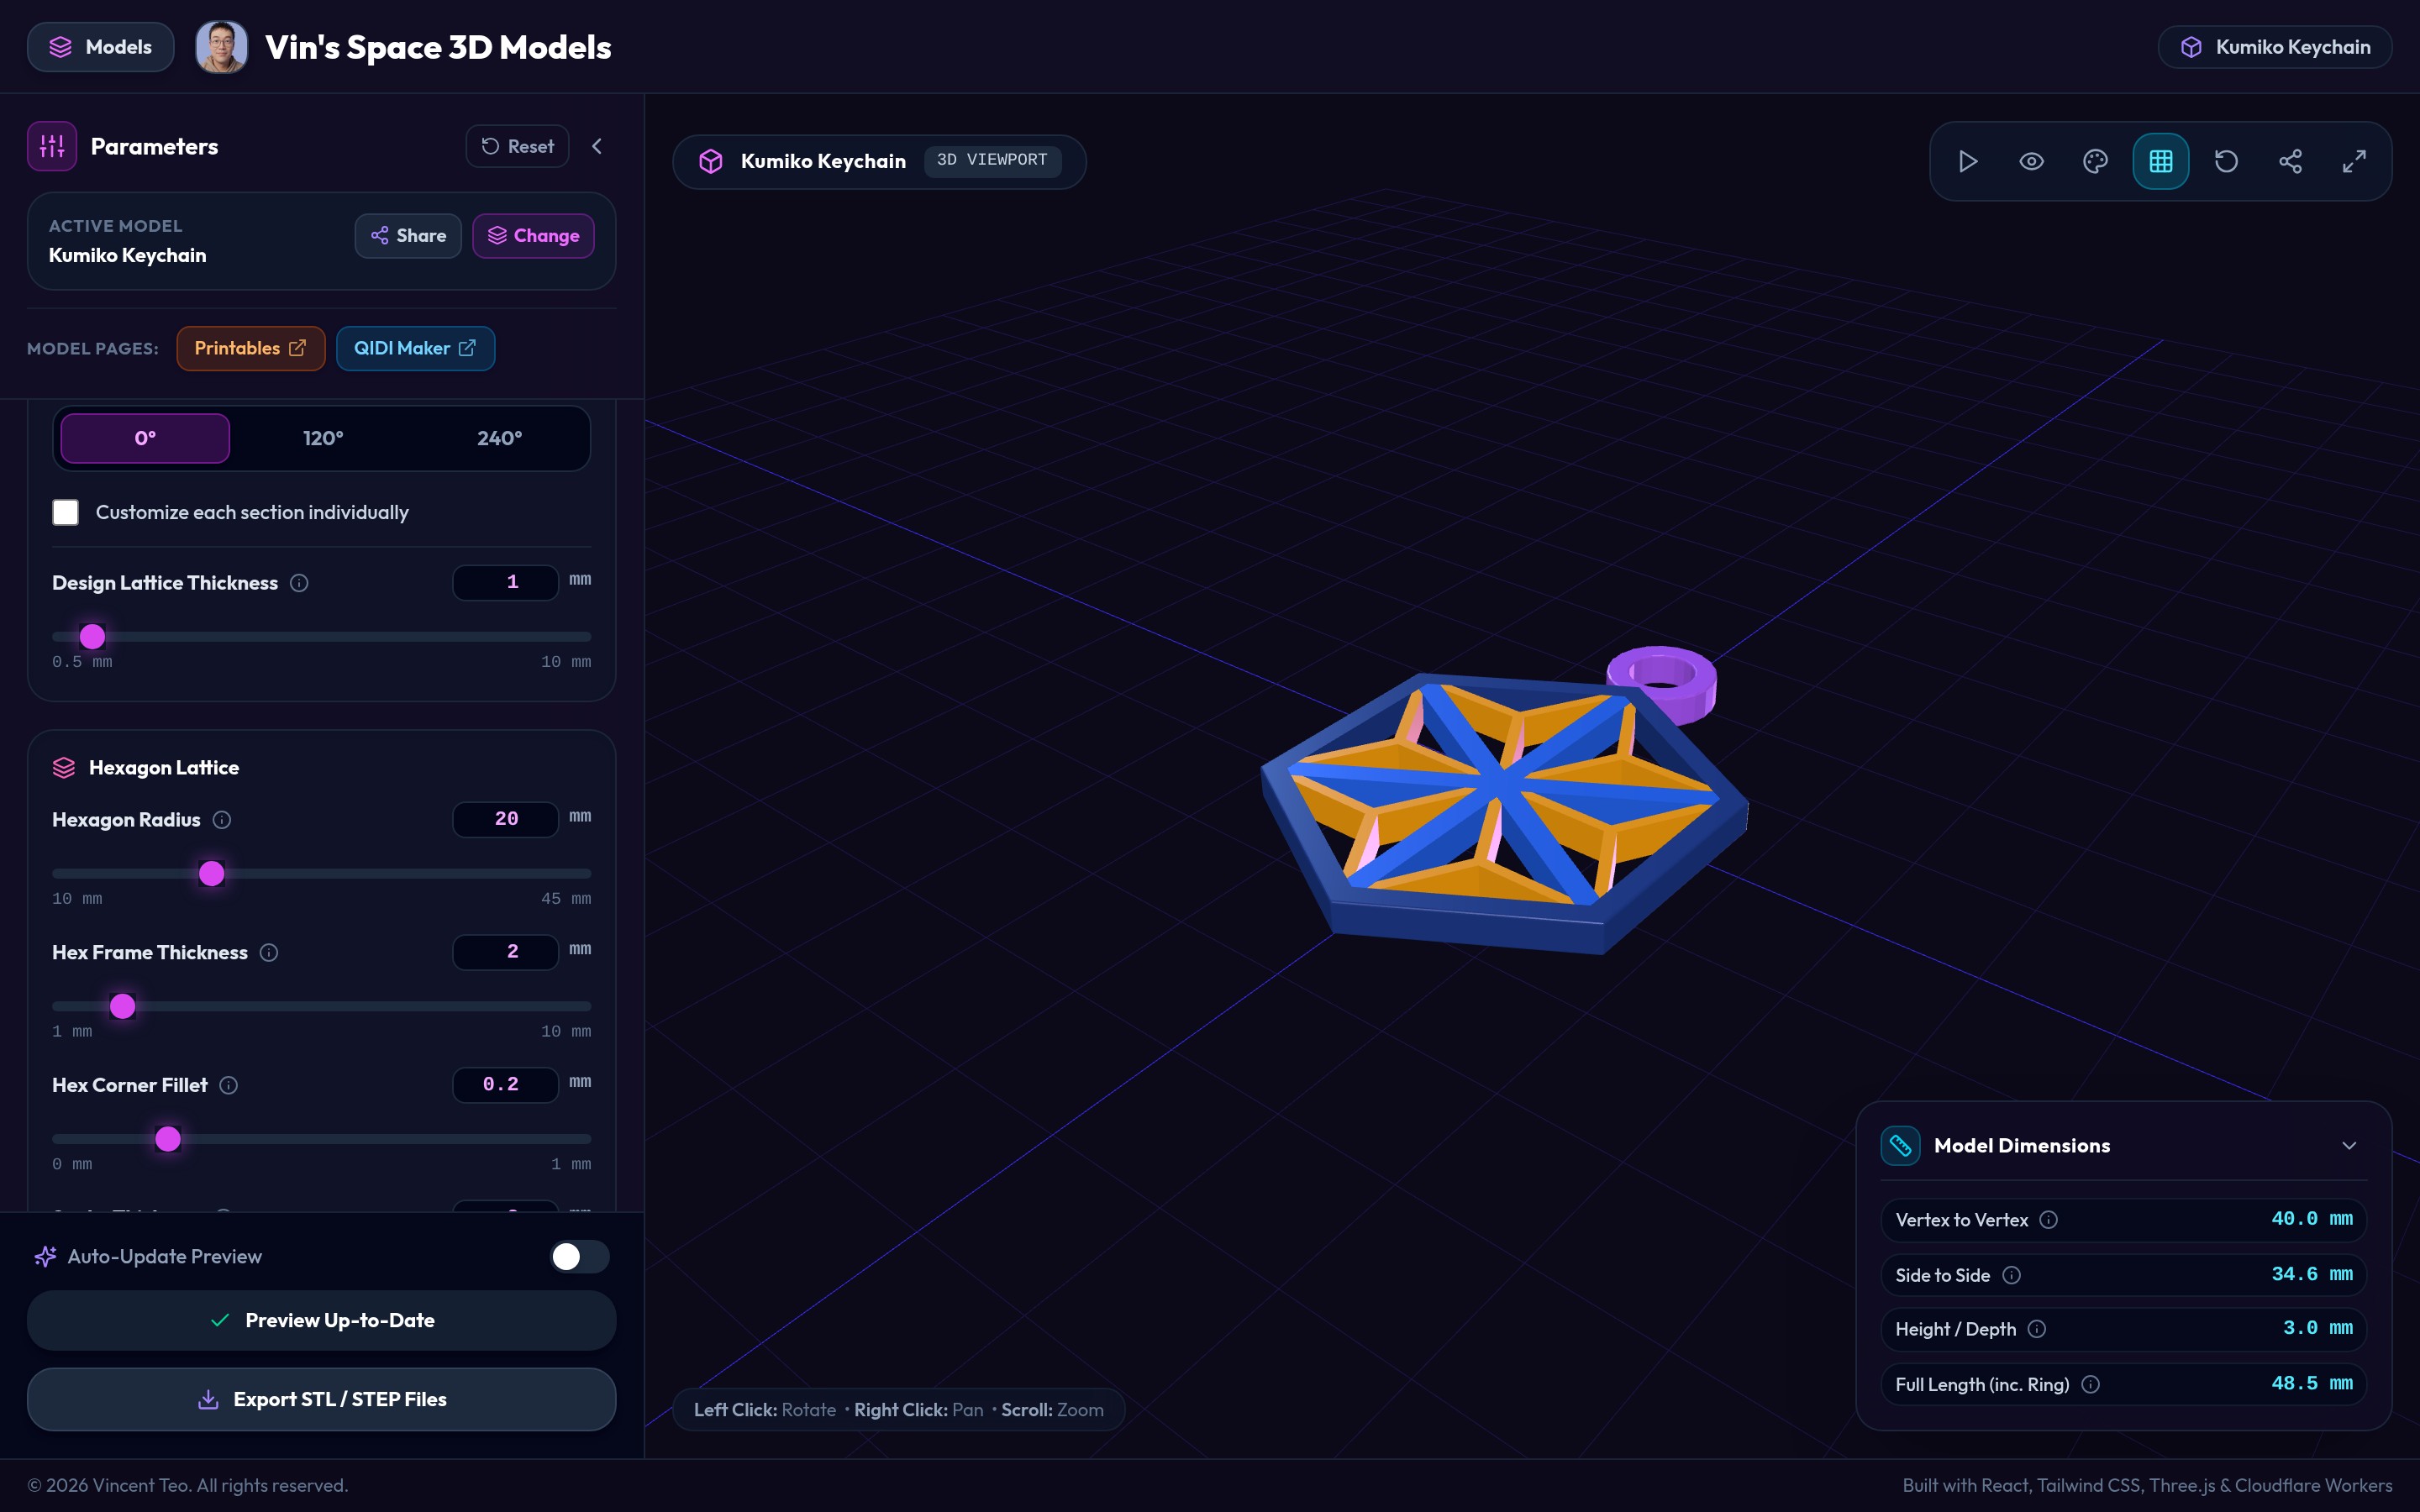2420x1512 pixels.
Task: Click the hexagon keychain 3D model
Action: tap(1503, 812)
